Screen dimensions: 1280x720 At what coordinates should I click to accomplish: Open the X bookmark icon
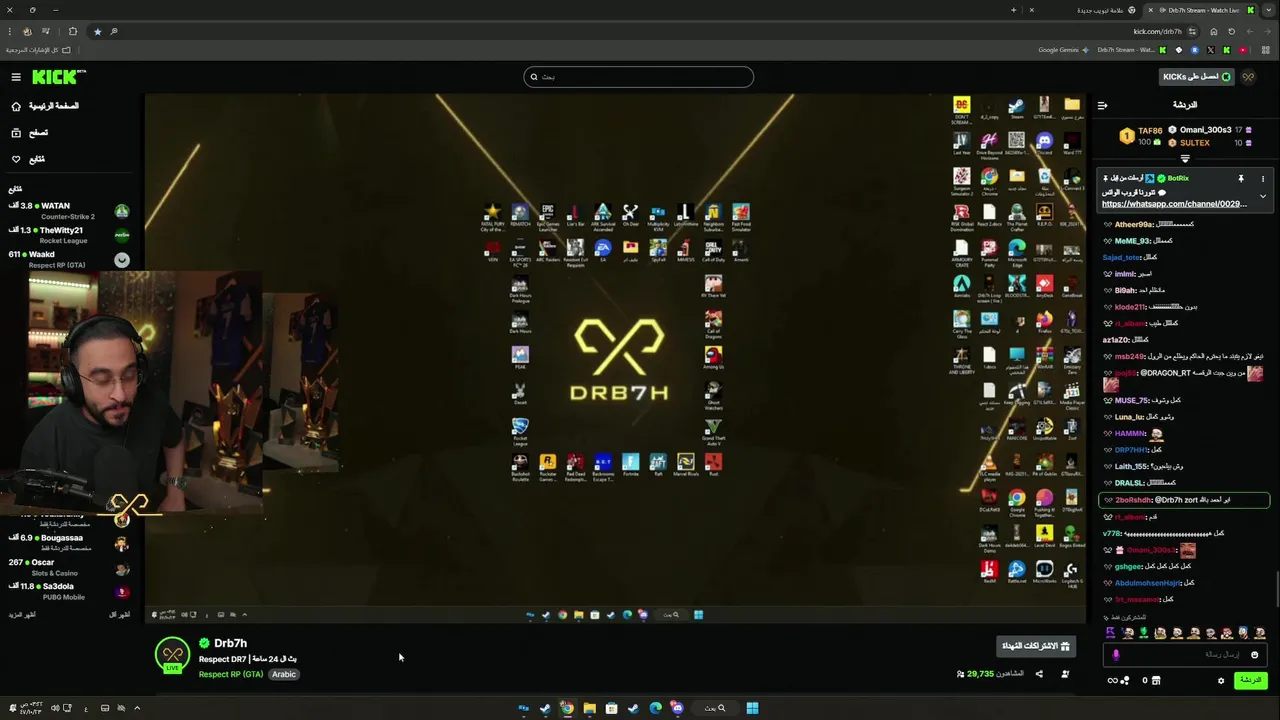coord(1211,50)
